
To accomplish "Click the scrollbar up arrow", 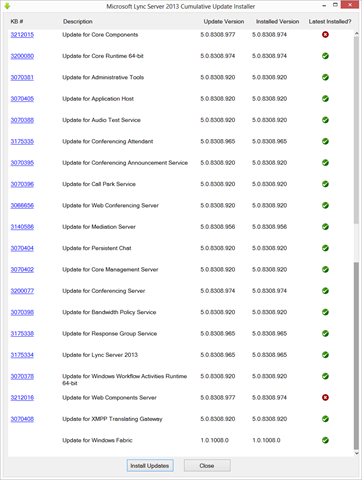I will coord(356,34).
